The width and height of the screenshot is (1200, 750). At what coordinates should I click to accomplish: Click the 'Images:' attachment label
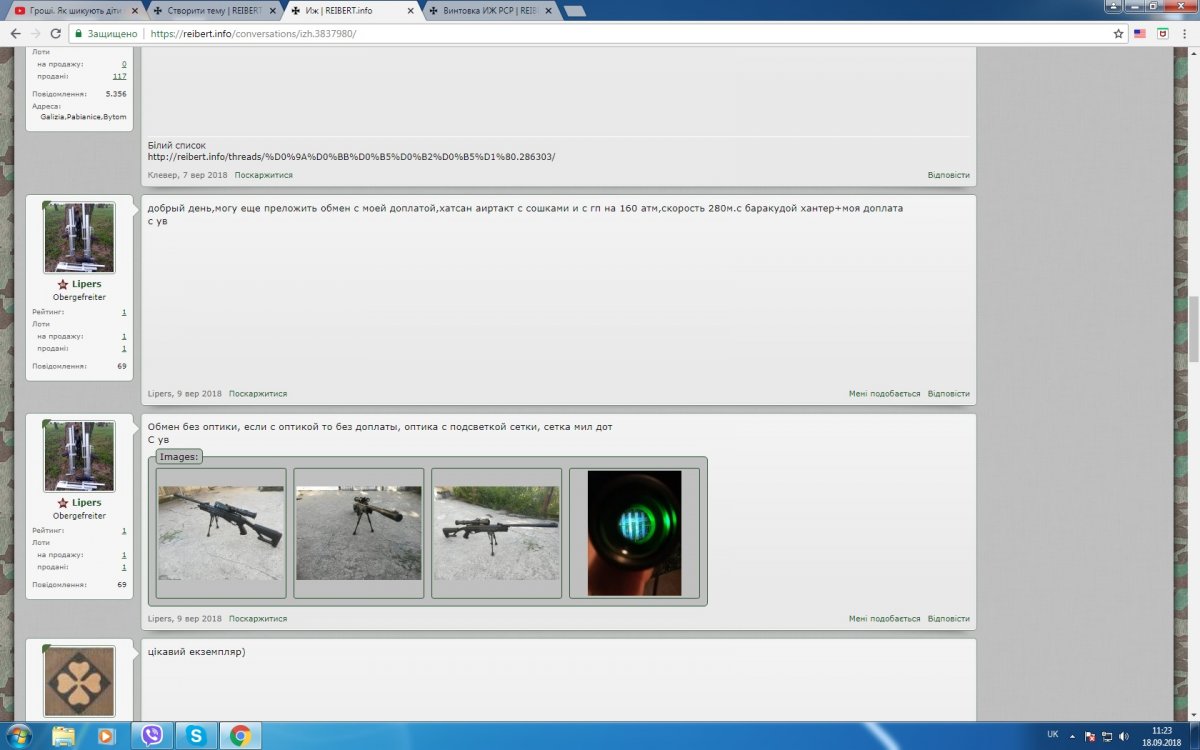[180, 457]
